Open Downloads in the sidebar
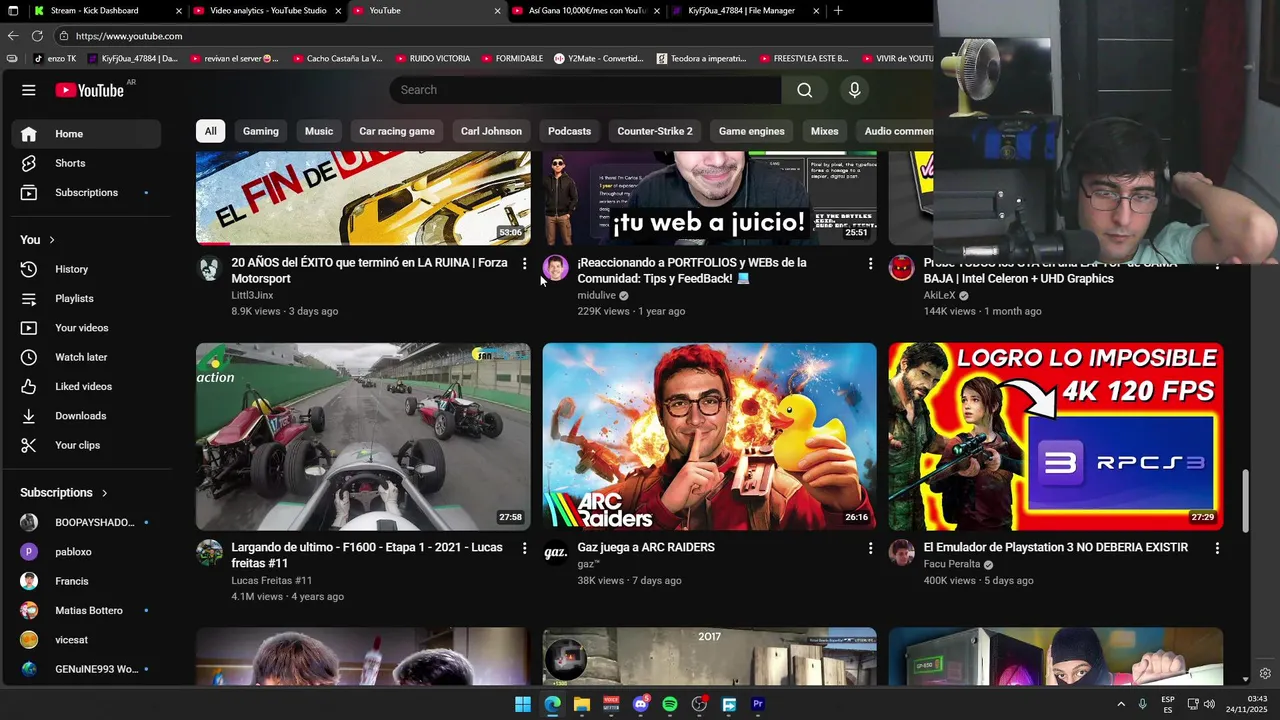The width and height of the screenshot is (1280, 720). point(86,416)
